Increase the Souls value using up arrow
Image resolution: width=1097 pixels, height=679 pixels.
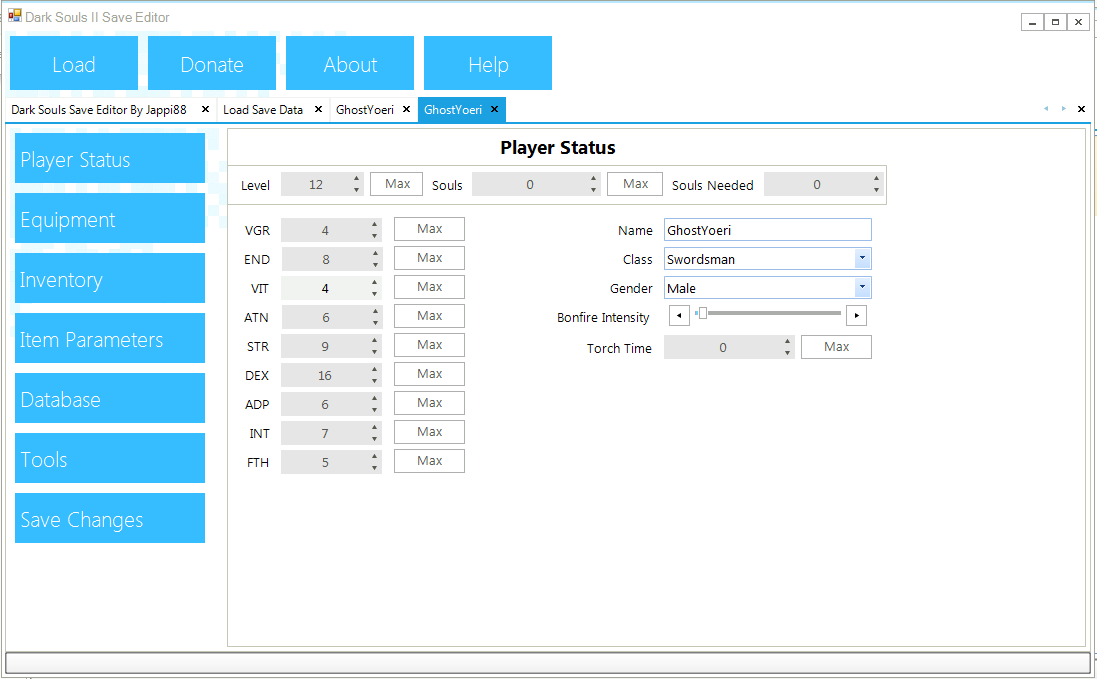click(593, 178)
